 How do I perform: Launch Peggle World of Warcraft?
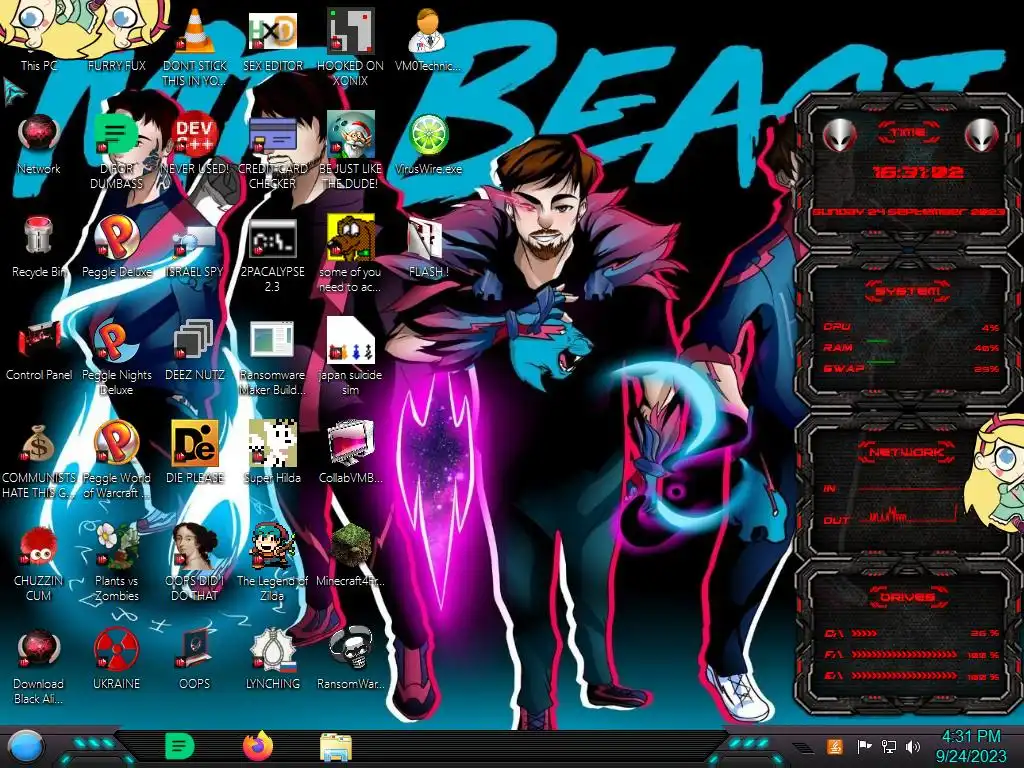[x=116, y=460]
